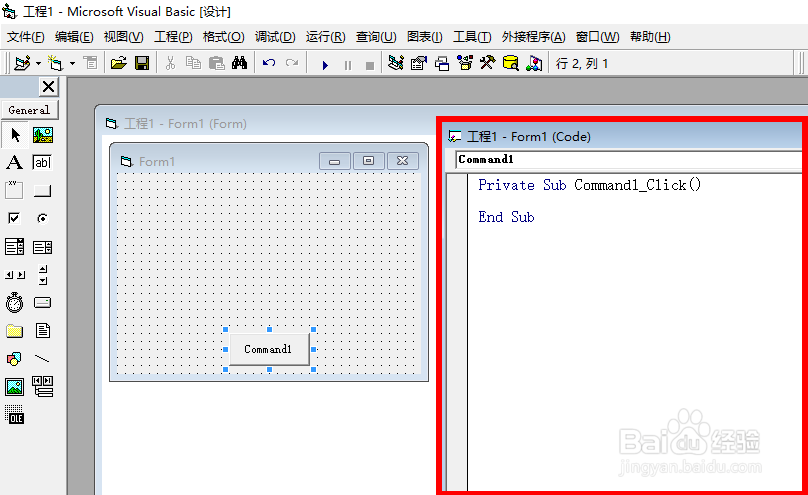The image size is (808, 495).
Task: Select the Image control tool
Action: tap(14, 387)
